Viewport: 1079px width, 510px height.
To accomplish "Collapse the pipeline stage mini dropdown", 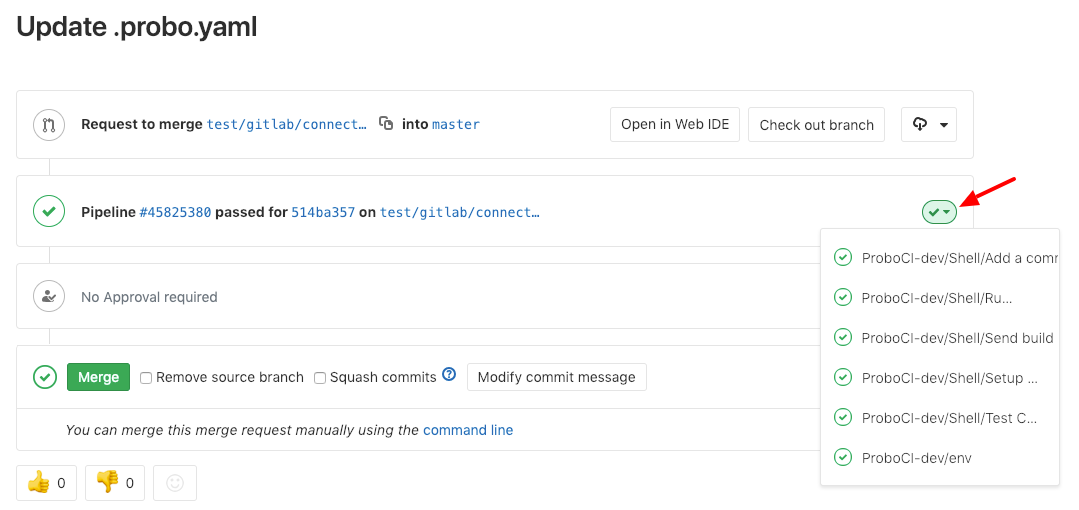I will coord(939,212).
